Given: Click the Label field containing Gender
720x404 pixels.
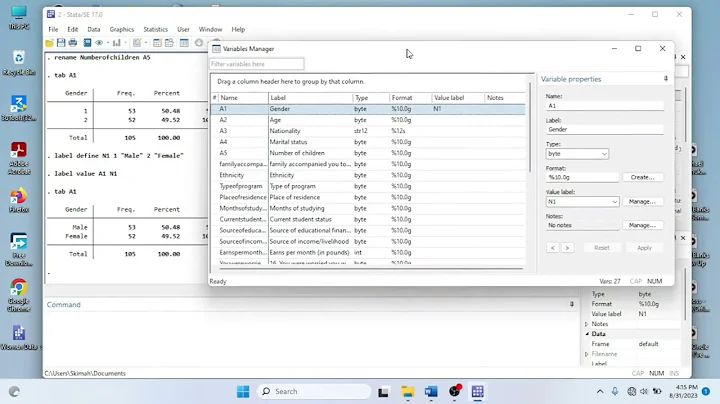Looking at the screenshot, I should (605, 129).
